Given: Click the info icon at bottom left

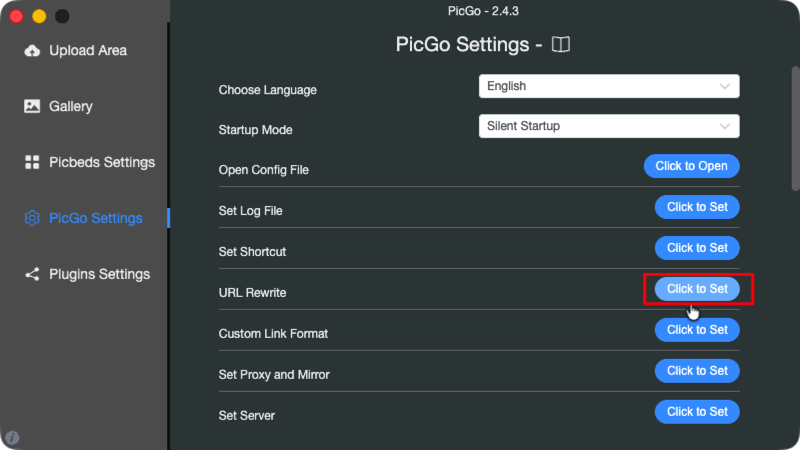Looking at the screenshot, I should 12,437.
